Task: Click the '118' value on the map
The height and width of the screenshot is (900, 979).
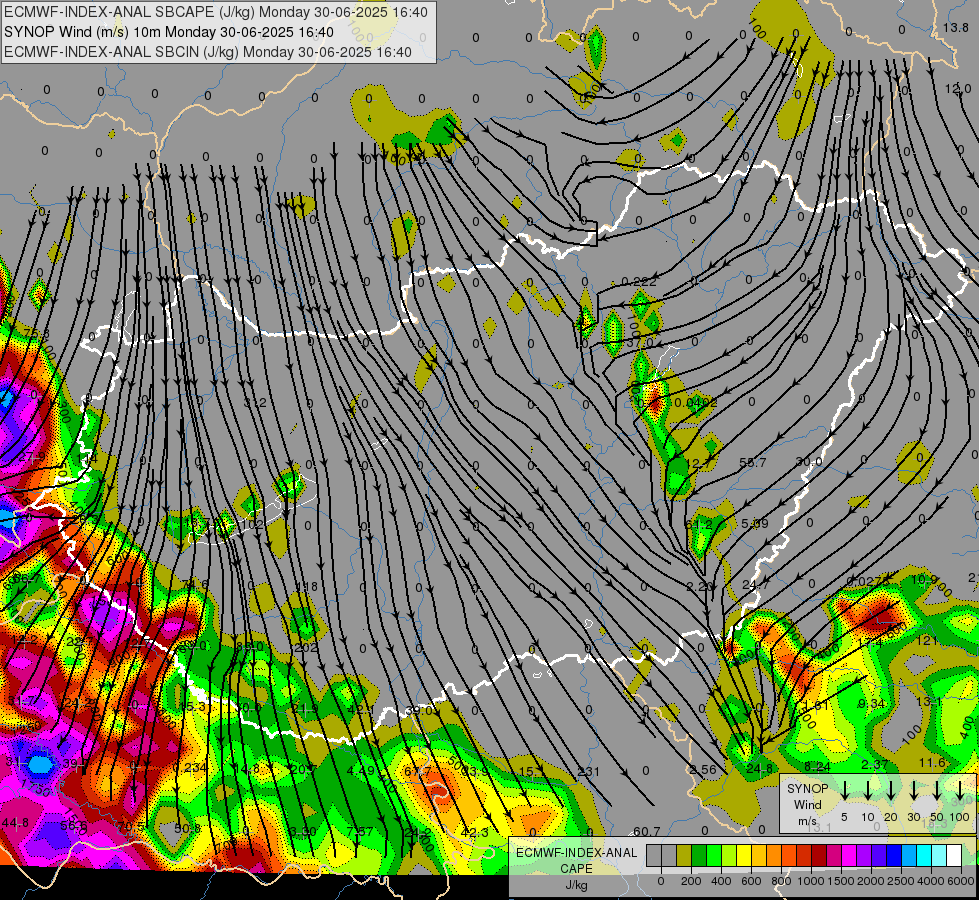Action: coord(307,586)
